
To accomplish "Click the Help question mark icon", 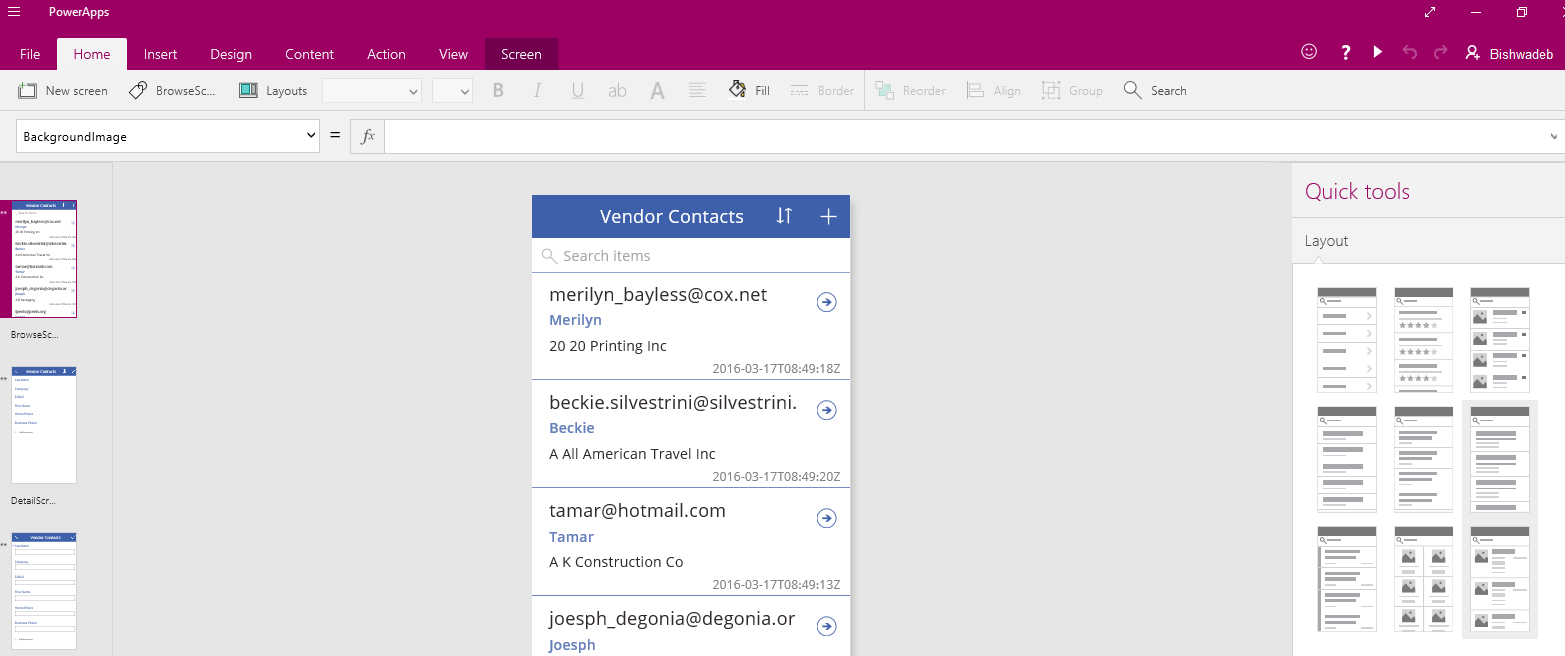I will click(1345, 51).
